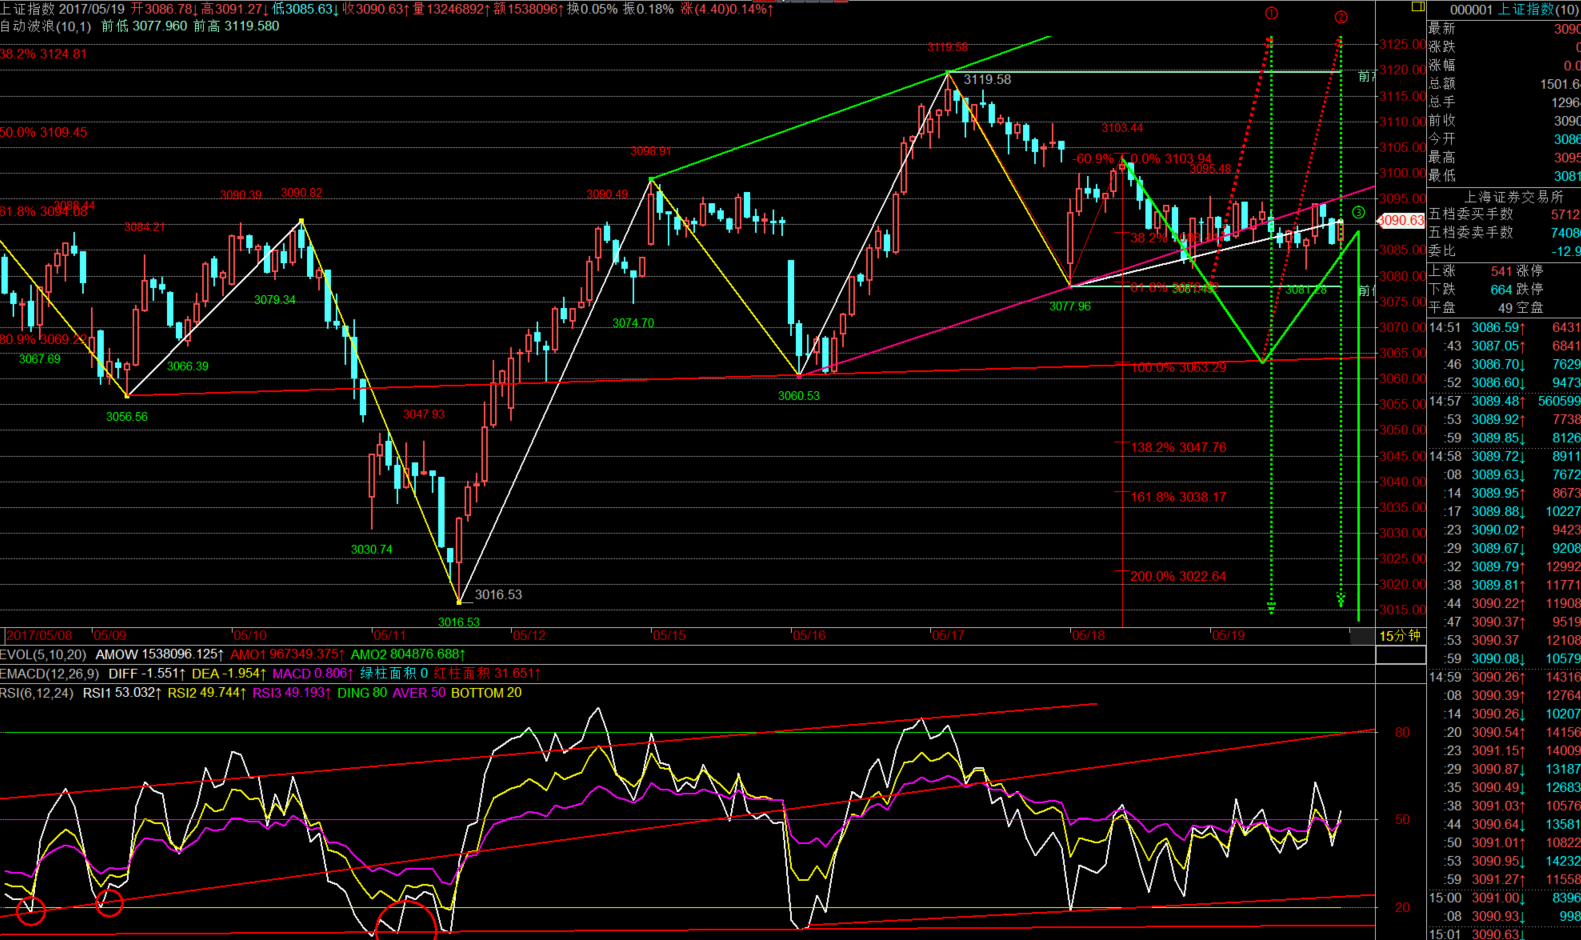Click the 总额 row in quote panel
This screenshot has width=1581, height=940.
pyautogui.click(x=1504, y=84)
